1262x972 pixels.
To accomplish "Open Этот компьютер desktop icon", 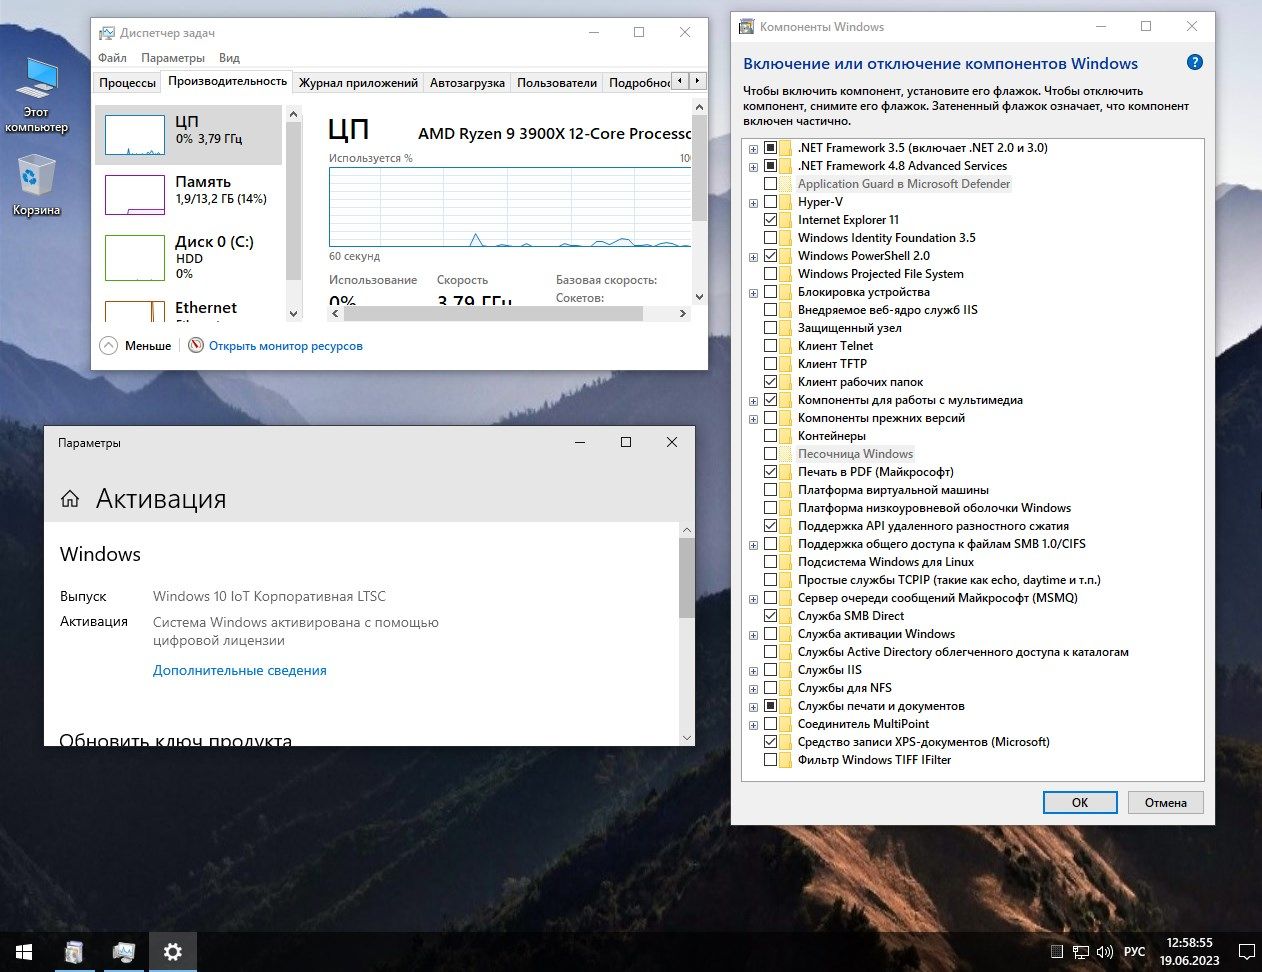I will tap(37, 95).
